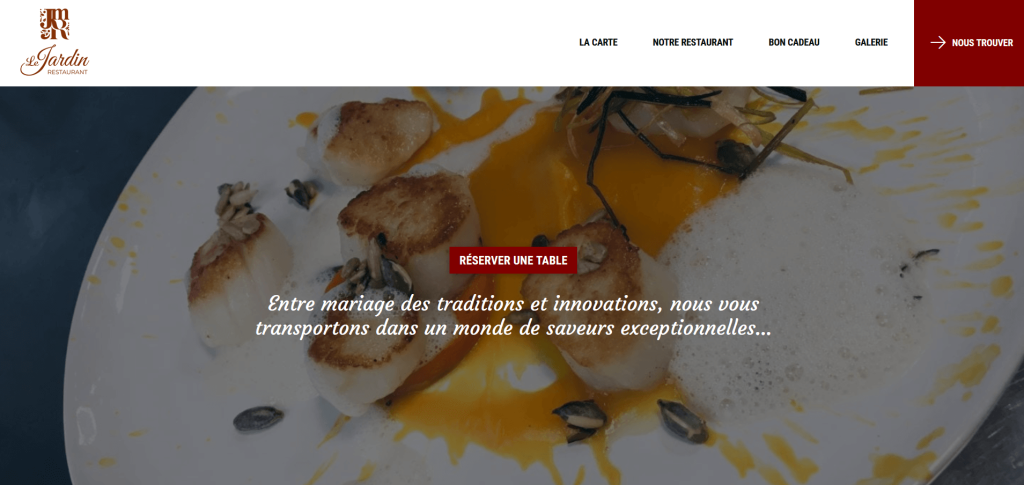Go to the Notre Restaurant section
Image resolution: width=1024 pixels, height=485 pixels.
(693, 42)
